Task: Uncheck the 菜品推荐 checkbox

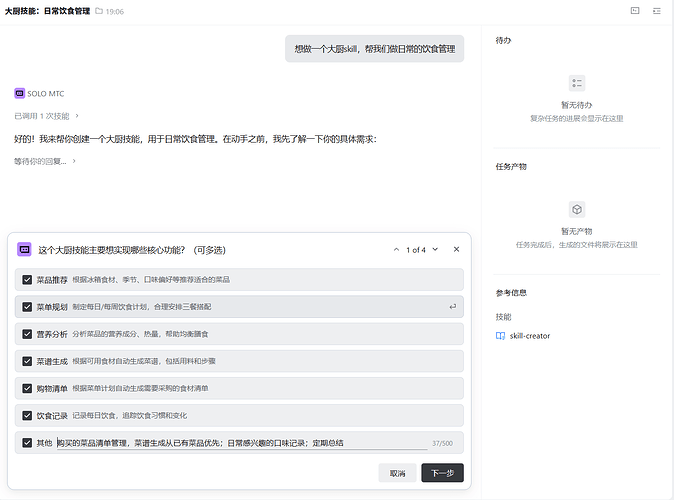Action: point(27,279)
